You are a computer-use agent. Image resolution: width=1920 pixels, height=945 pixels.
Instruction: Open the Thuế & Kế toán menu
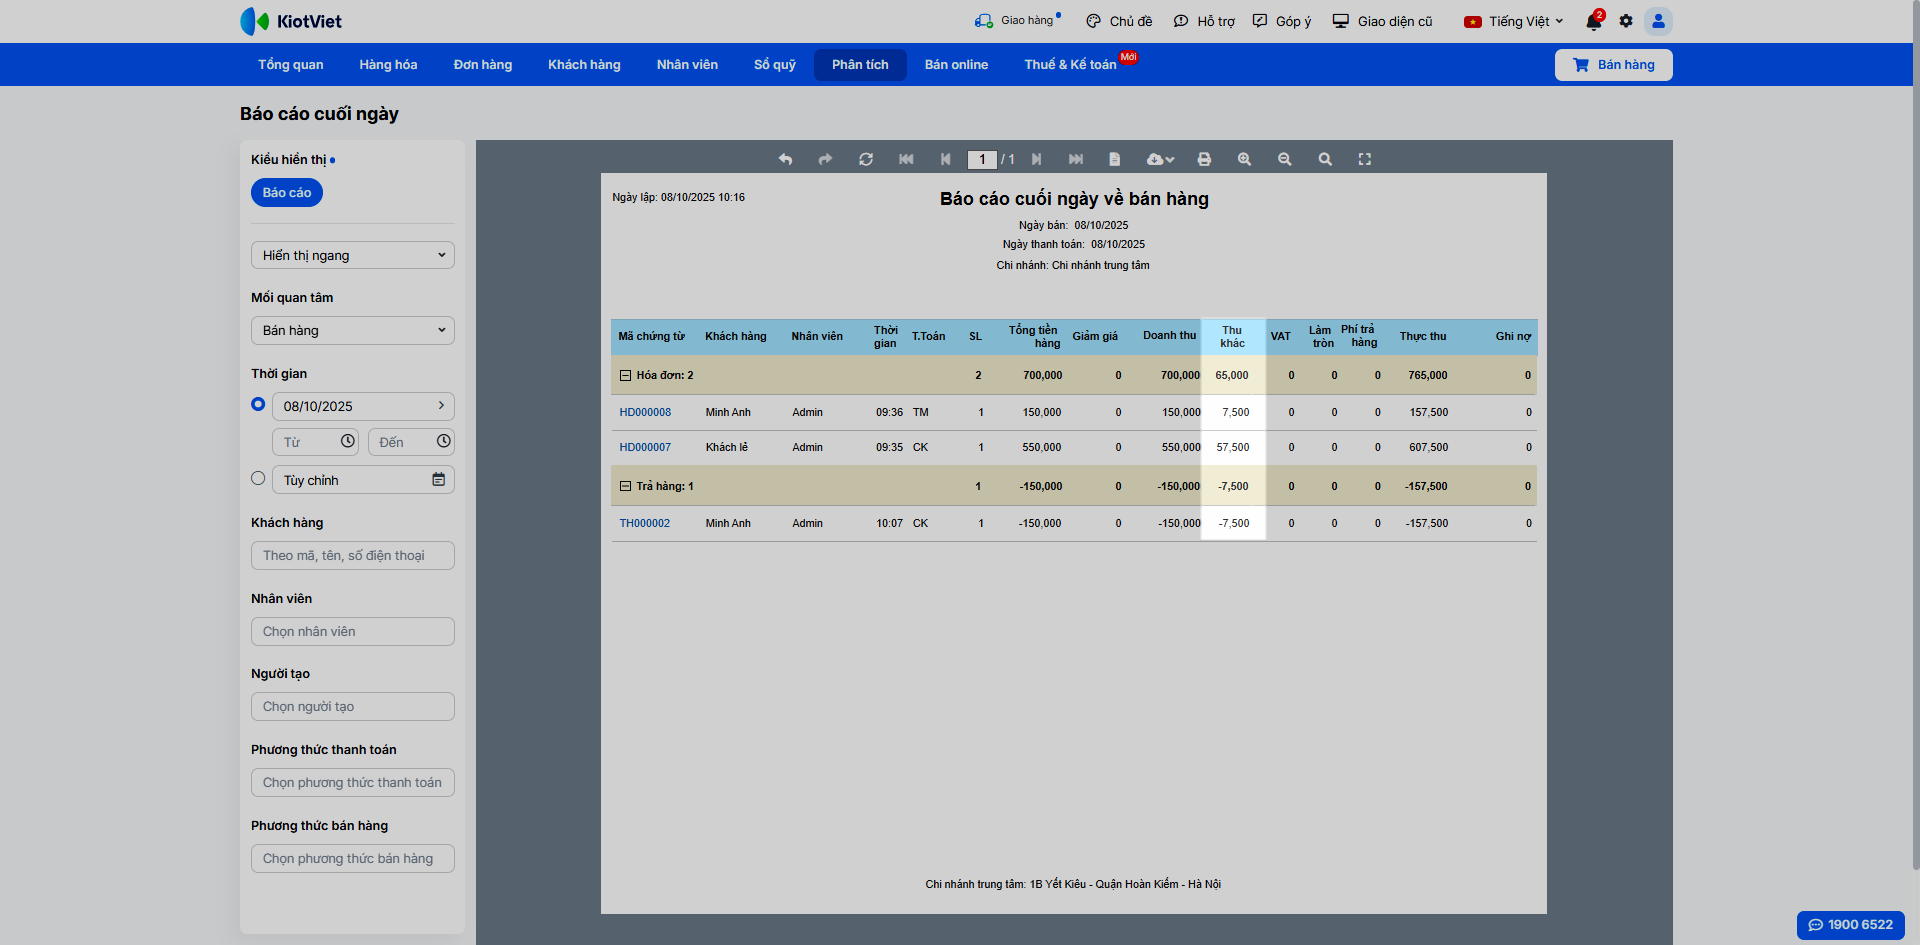coord(1070,65)
